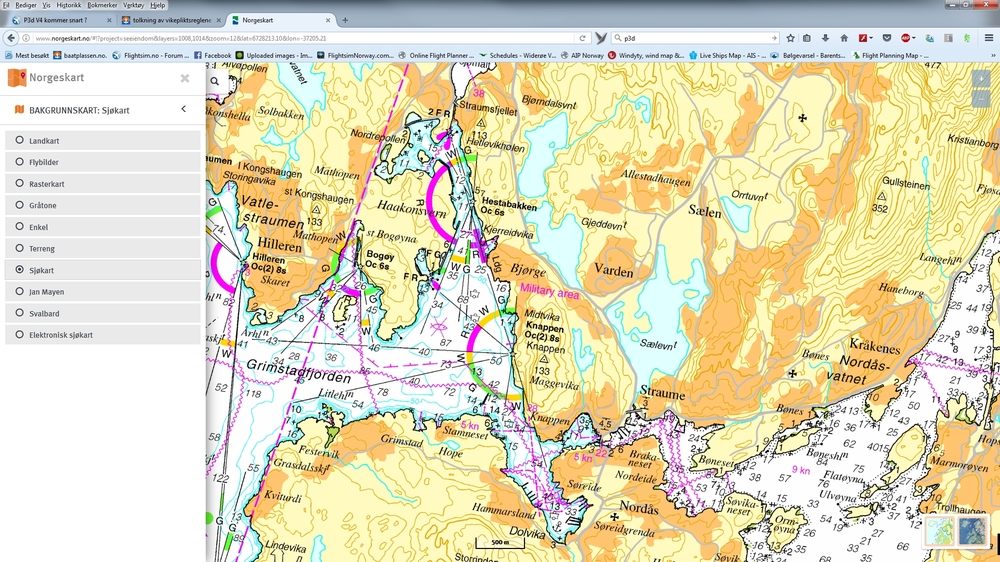This screenshot has height=562, width=1000.
Task: Close the Norgeskart side panel
Action: [x=185, y=78]
